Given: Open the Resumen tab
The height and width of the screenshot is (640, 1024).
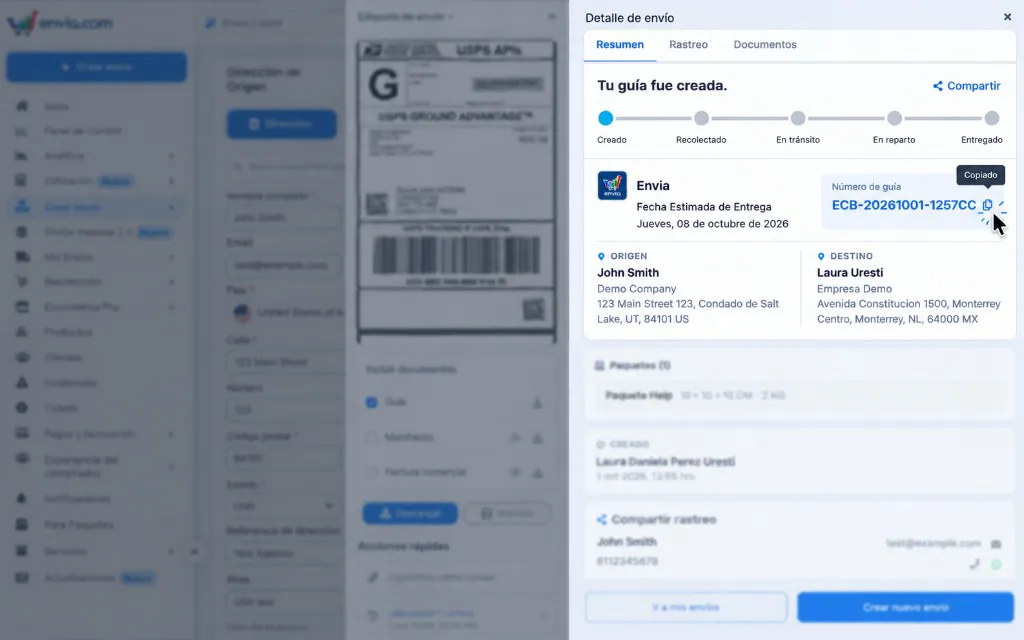Looking at the screenshot, I should click(x=620, y=44).
